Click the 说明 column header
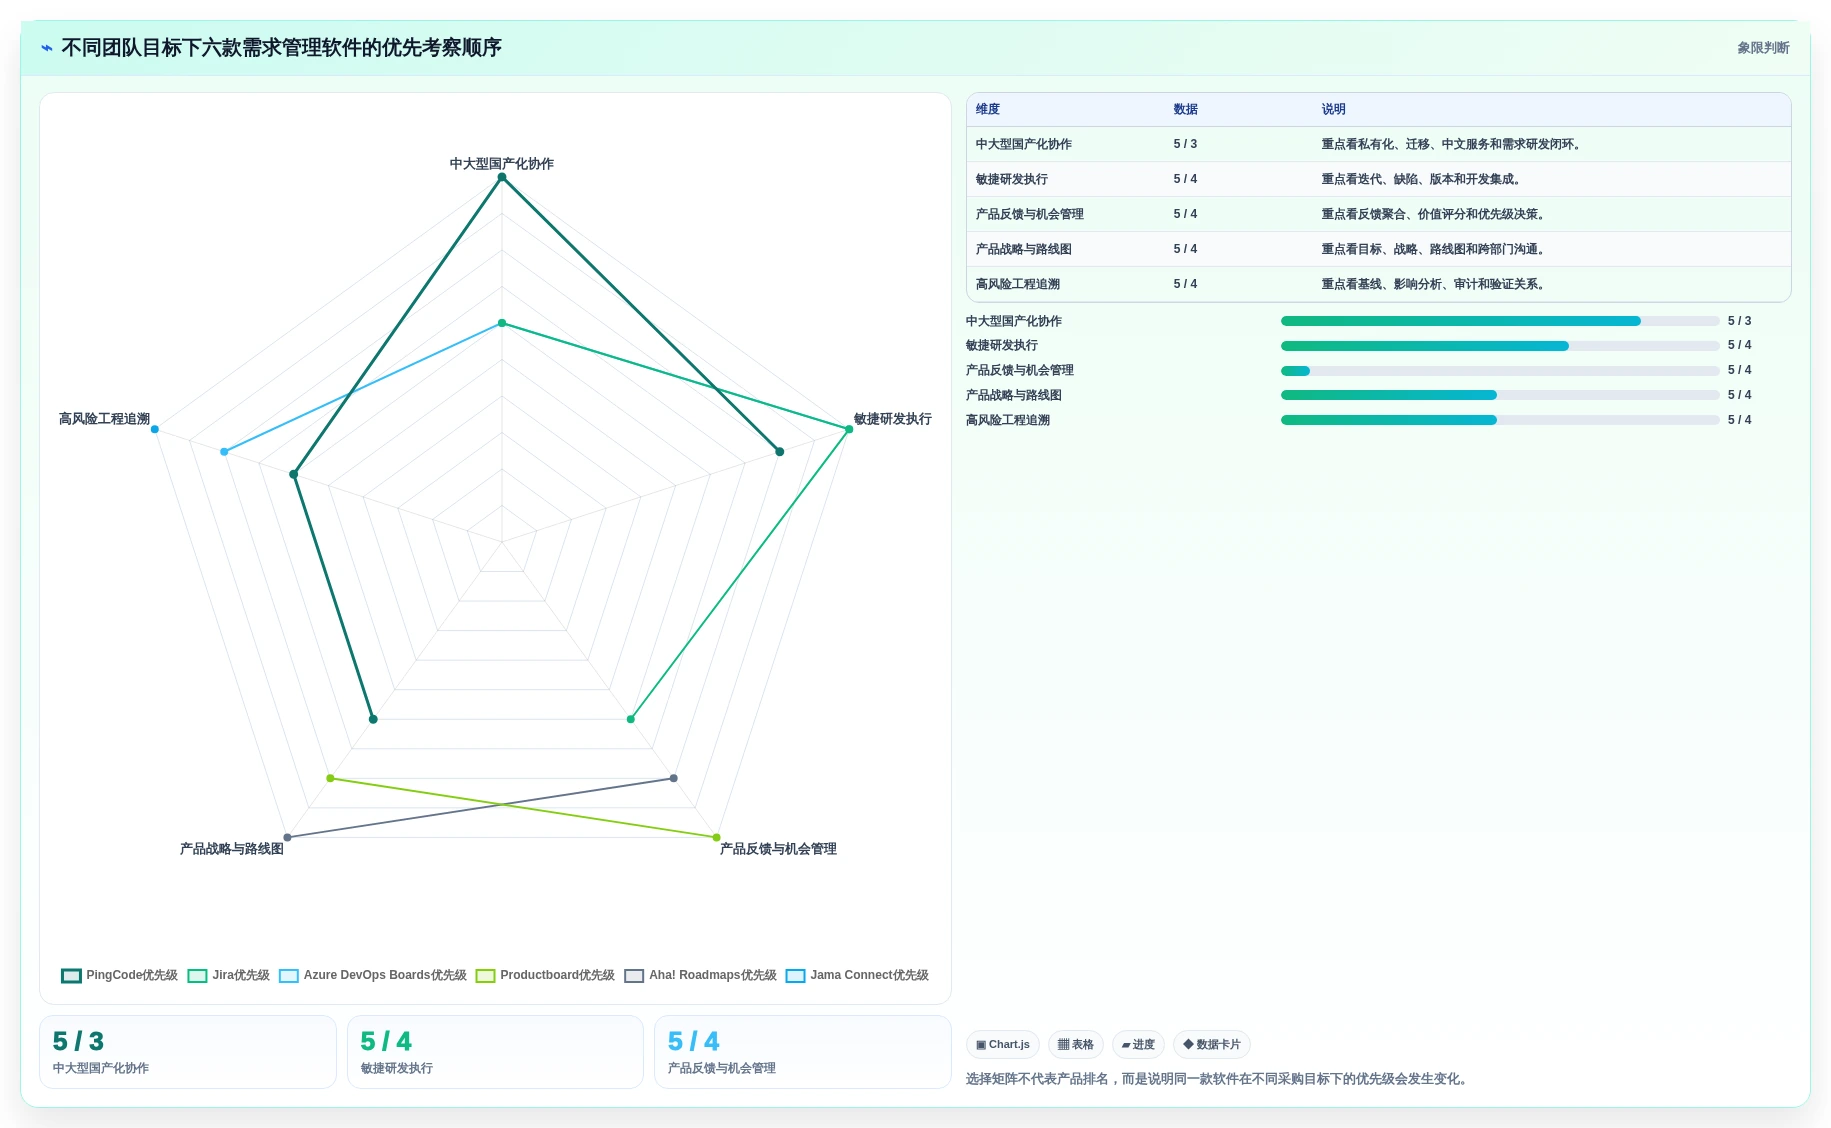The image size is (1831, 1128). pos(1334,110)
